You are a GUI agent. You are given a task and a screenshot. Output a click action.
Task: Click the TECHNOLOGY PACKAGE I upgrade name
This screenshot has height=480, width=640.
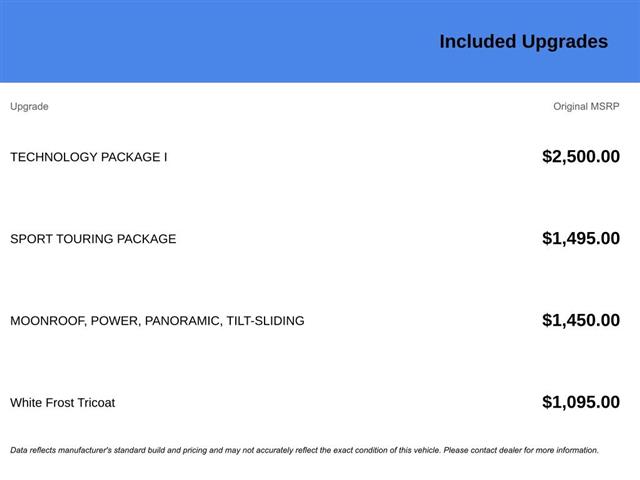coord(89,157)
